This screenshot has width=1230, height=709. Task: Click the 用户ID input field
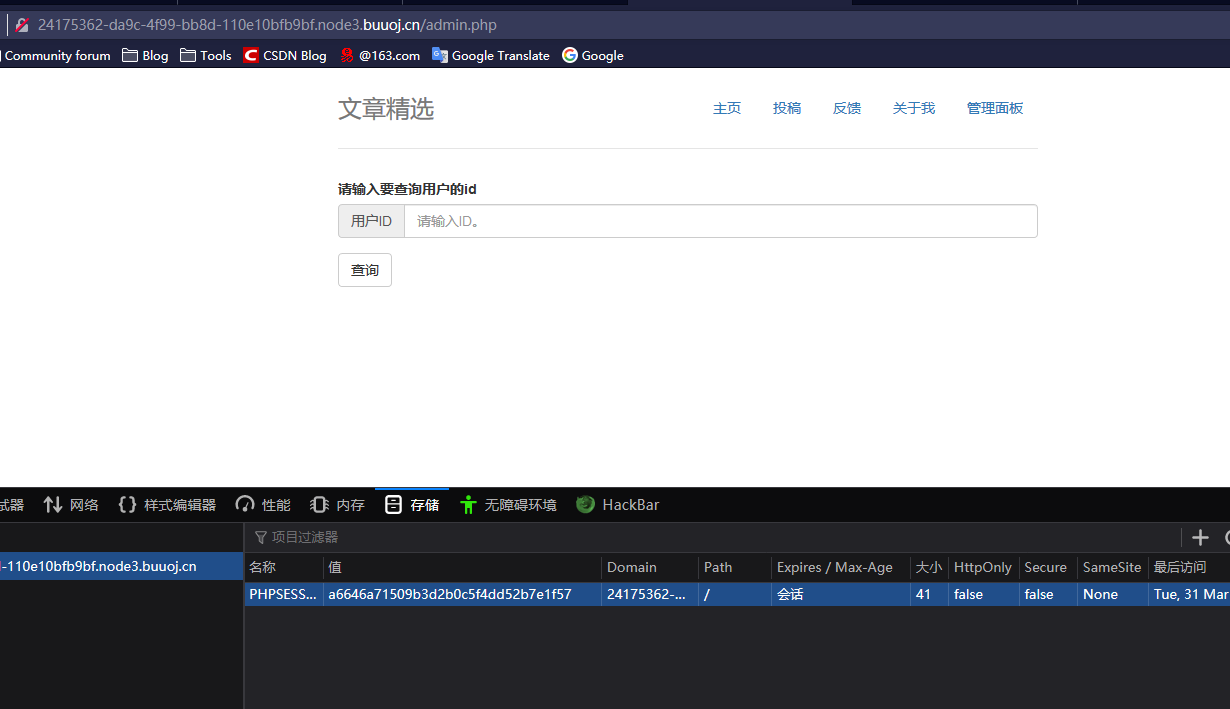click(720, 220)
